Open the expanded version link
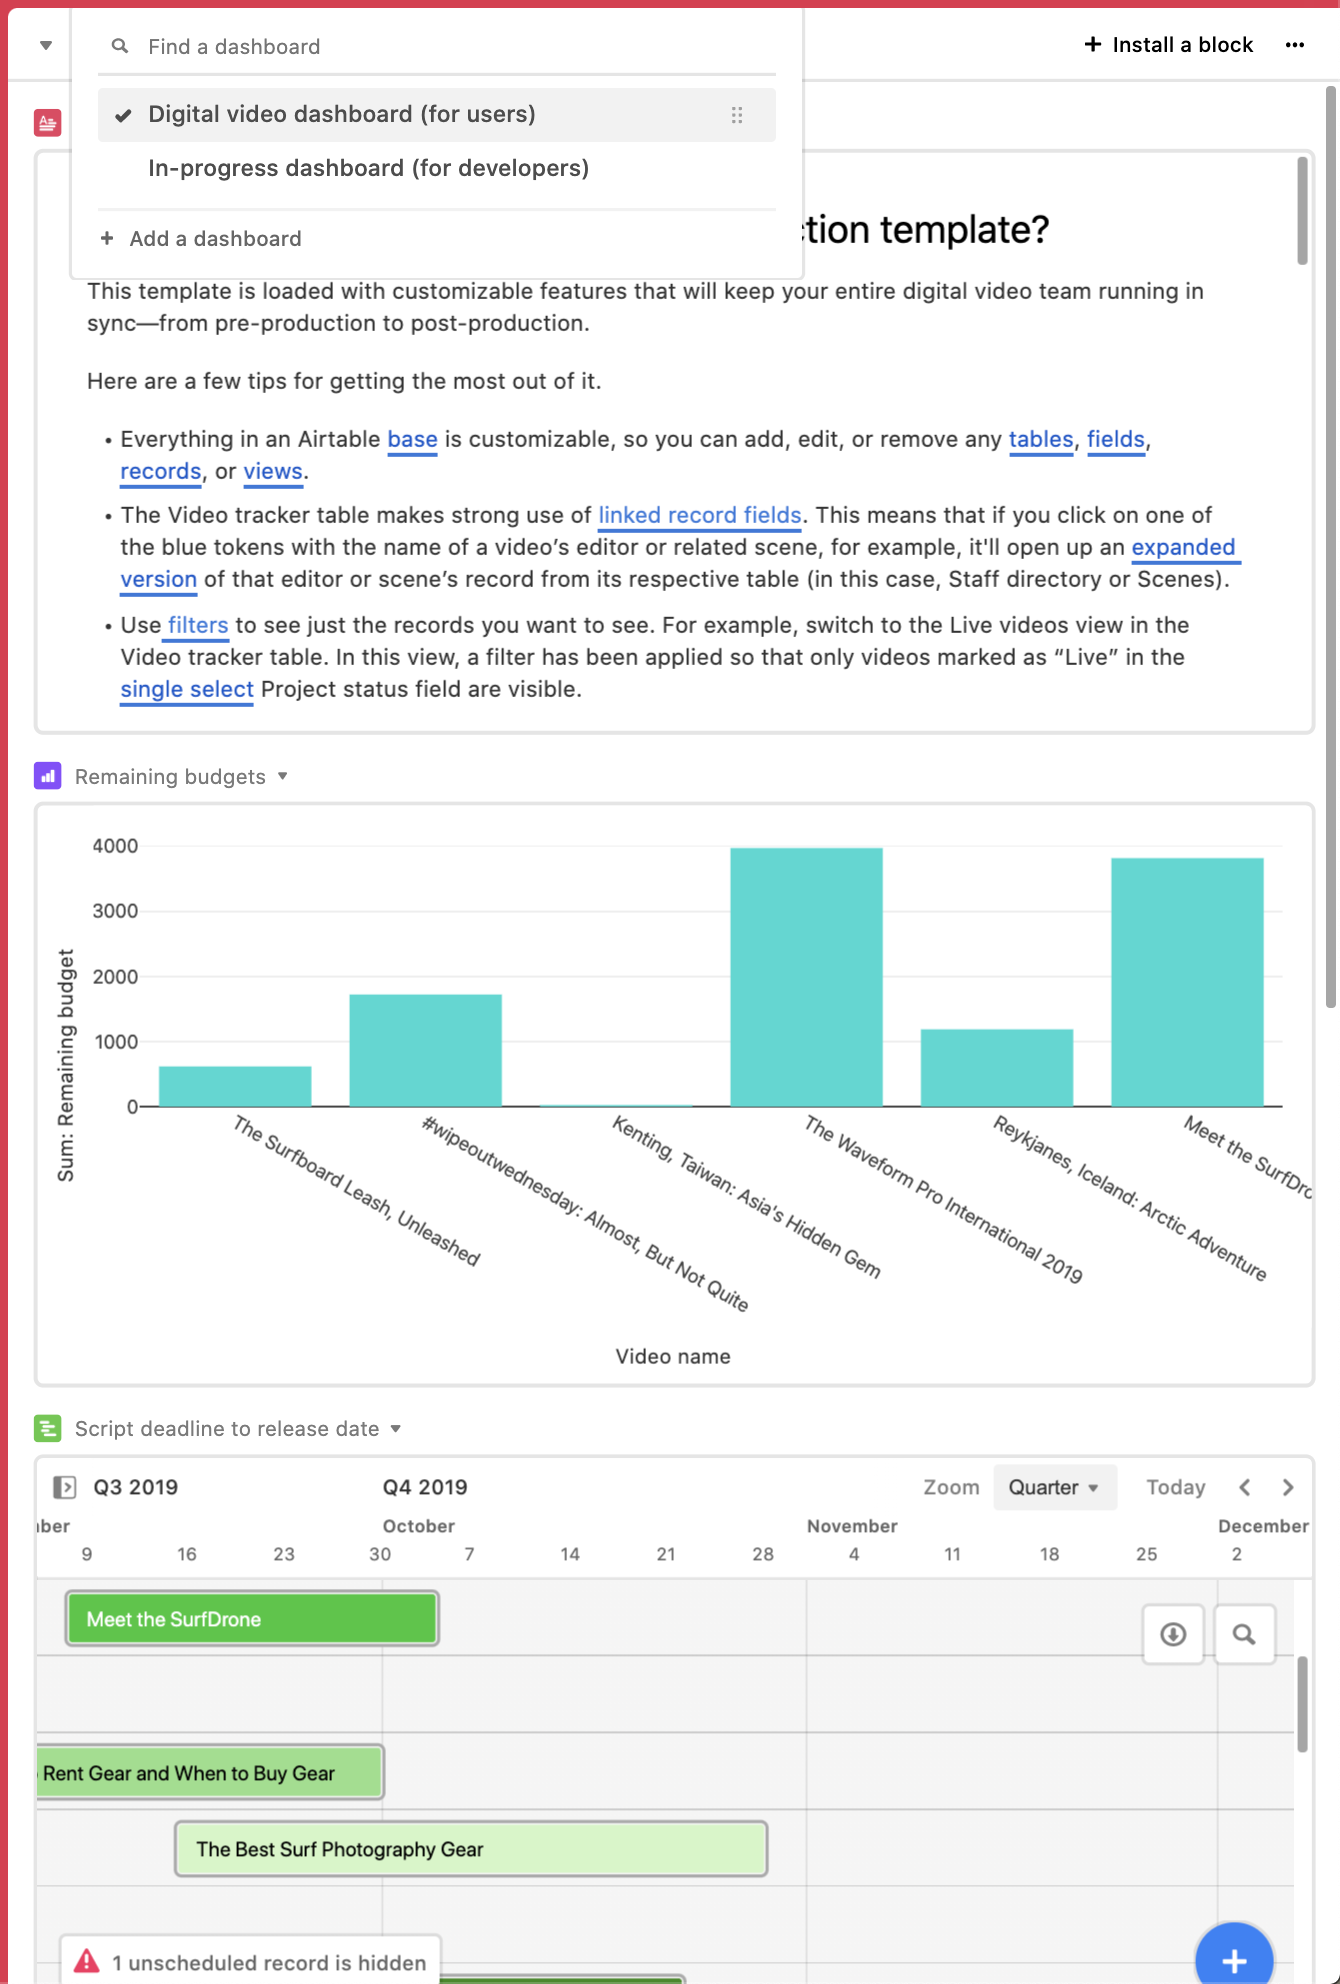 1183,547
